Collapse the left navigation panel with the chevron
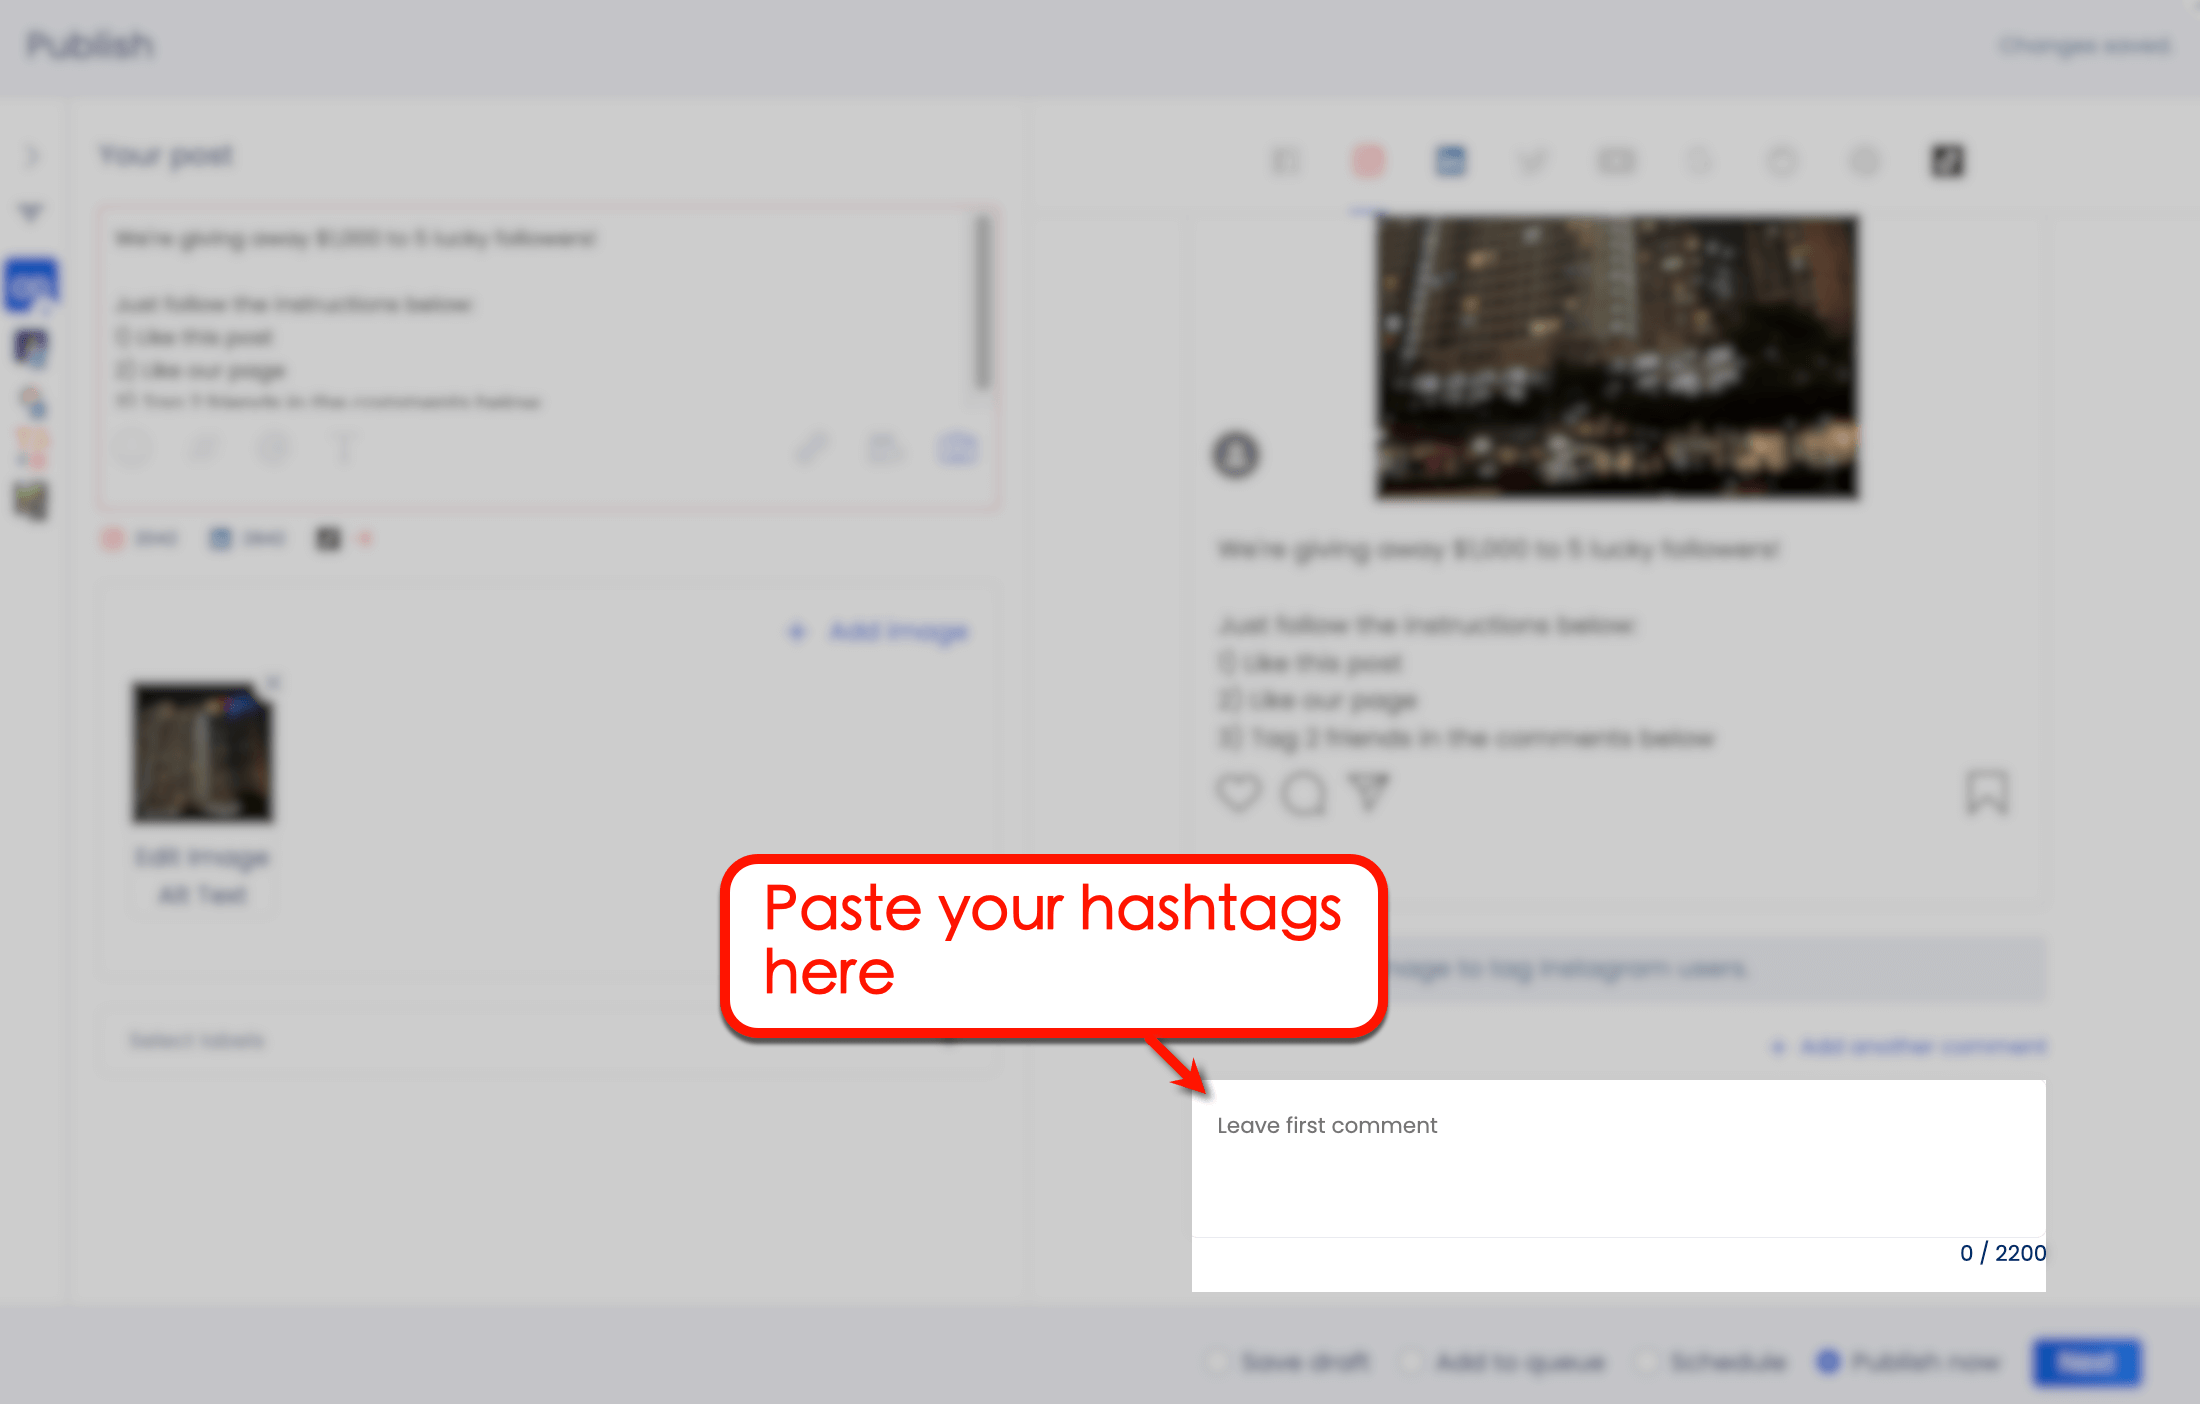The height and width of the screenshot is (1404, 2200). (32, 157)
